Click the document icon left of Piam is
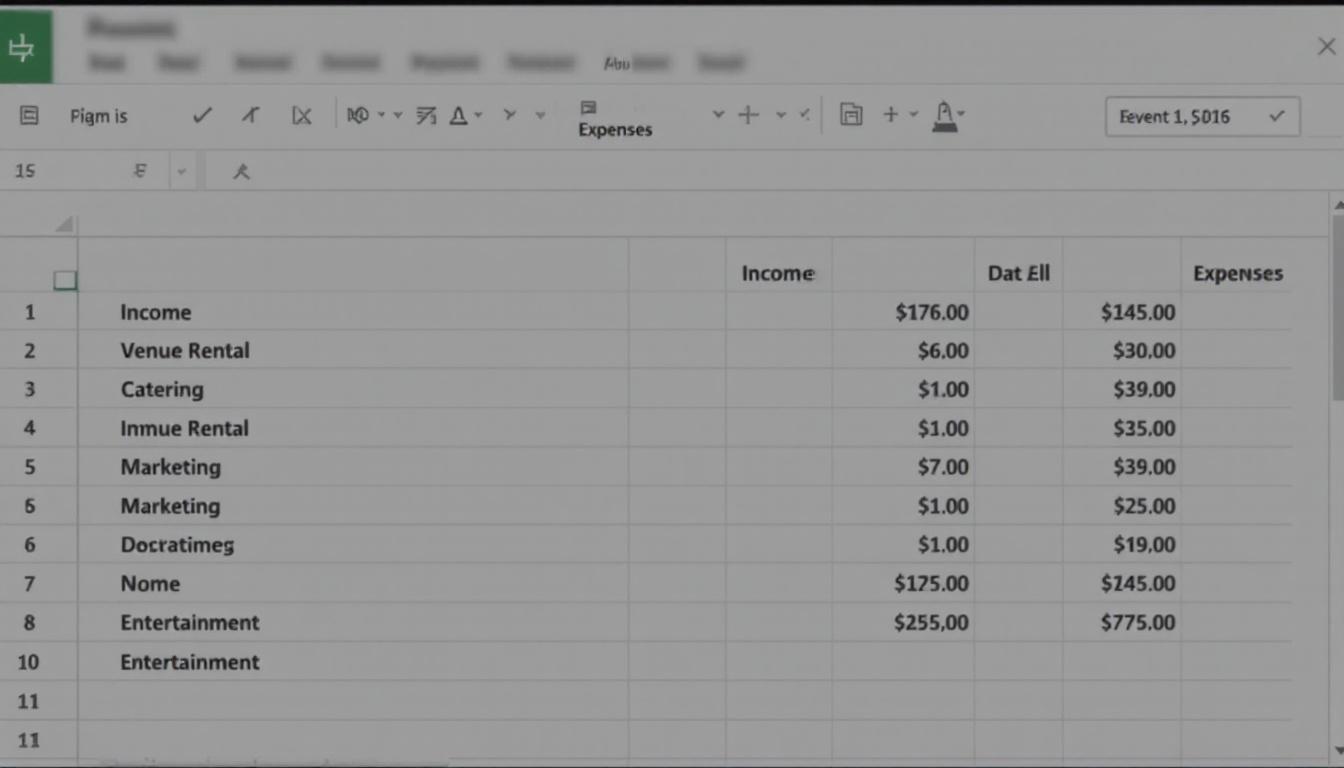Viewport: 1344px width, 768px height. (29, 116)
